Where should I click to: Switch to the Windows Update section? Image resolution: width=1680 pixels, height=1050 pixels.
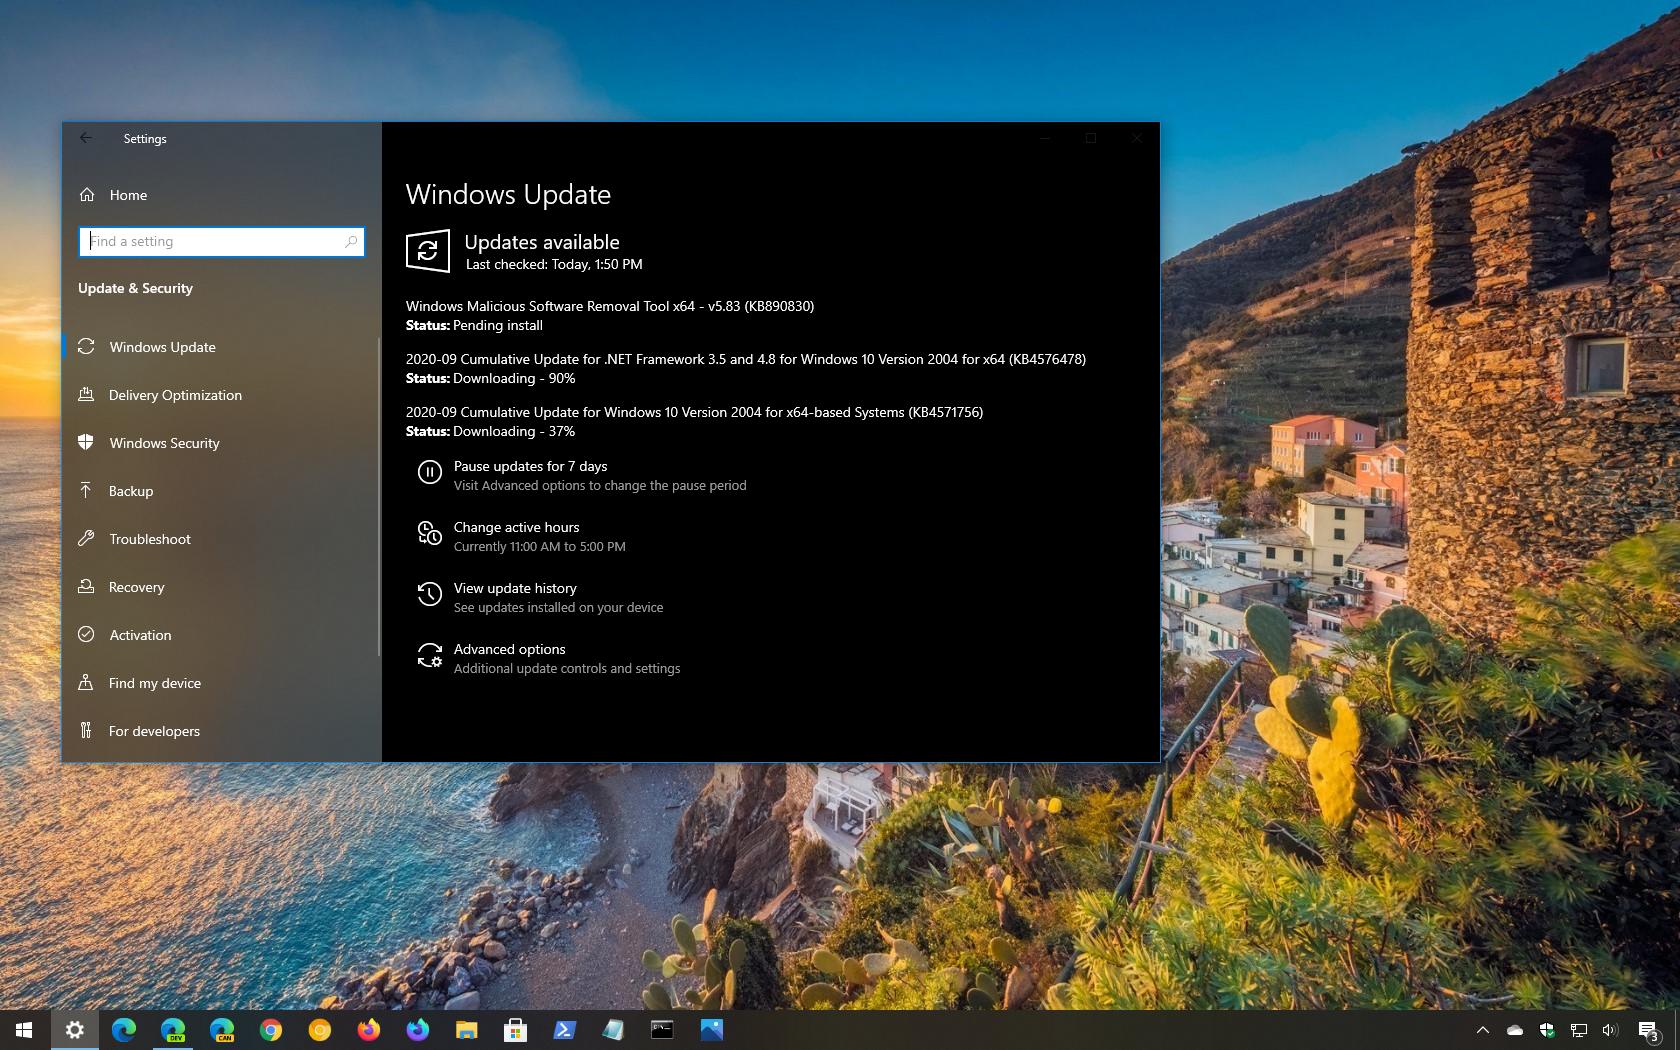(x=162, y=347)
